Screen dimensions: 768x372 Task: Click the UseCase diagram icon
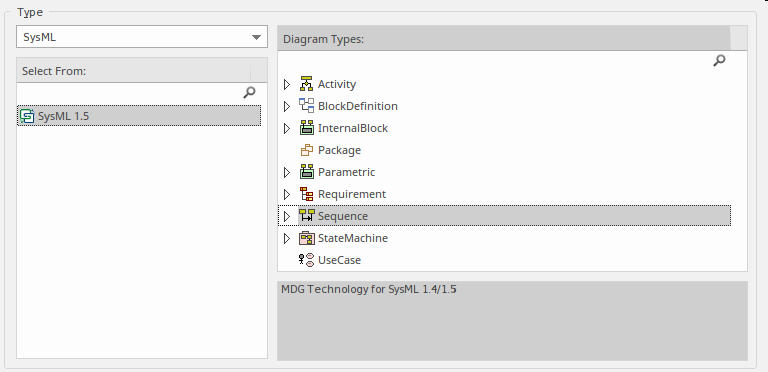307,260
